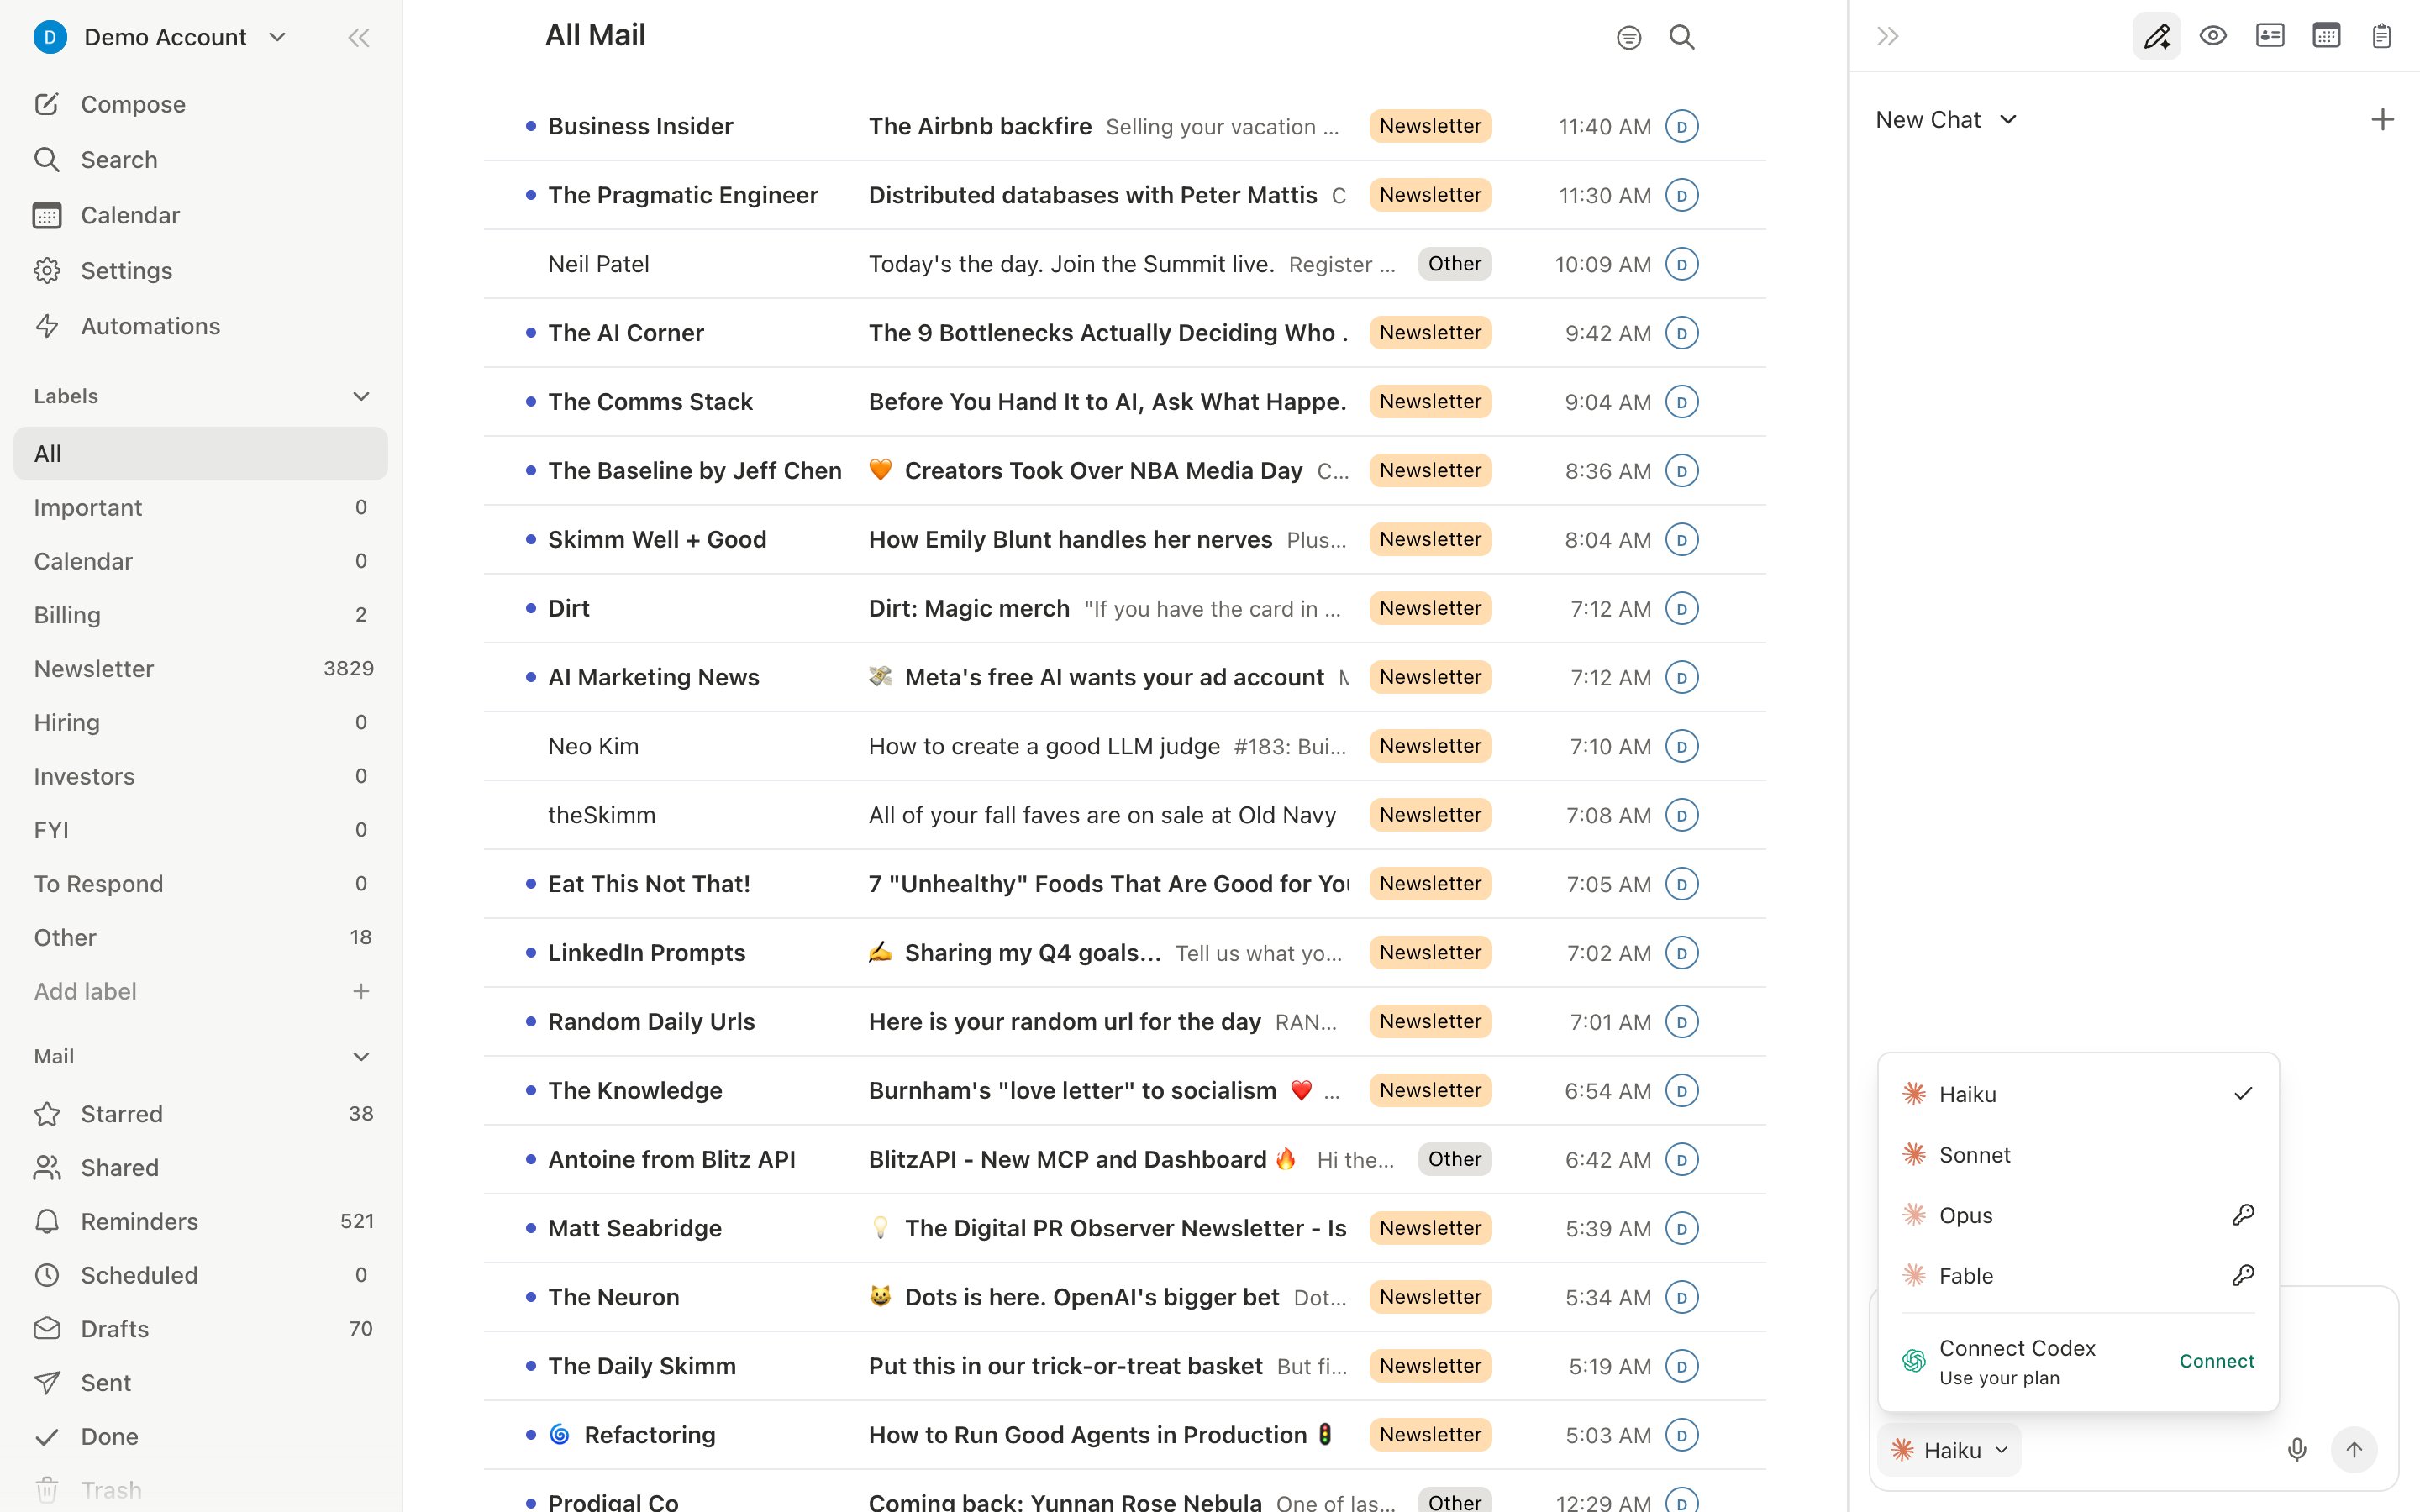Click the mail filter icon in header

click(x=1629, y=38)
